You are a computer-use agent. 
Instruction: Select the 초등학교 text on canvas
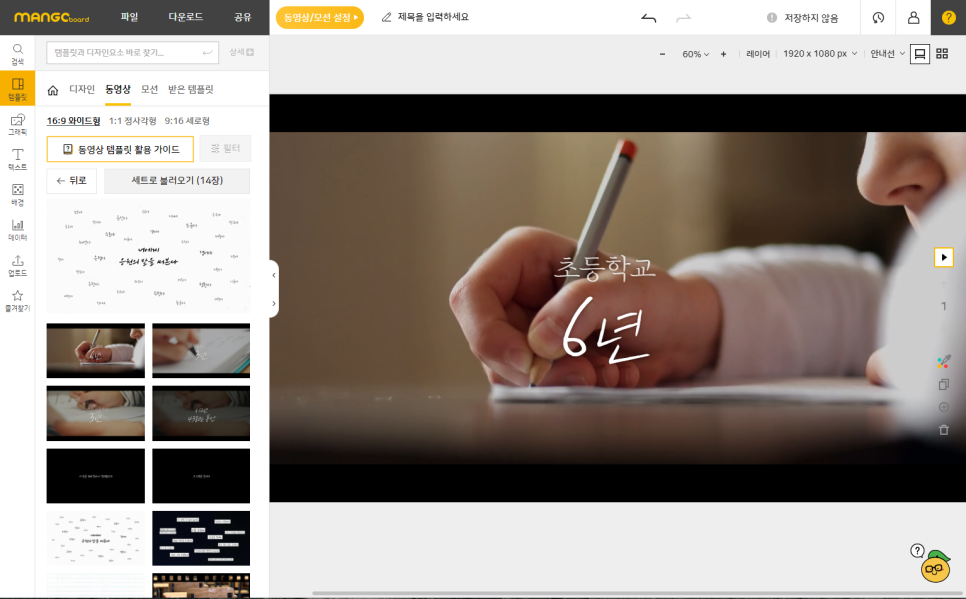click(x=604, y=267)
